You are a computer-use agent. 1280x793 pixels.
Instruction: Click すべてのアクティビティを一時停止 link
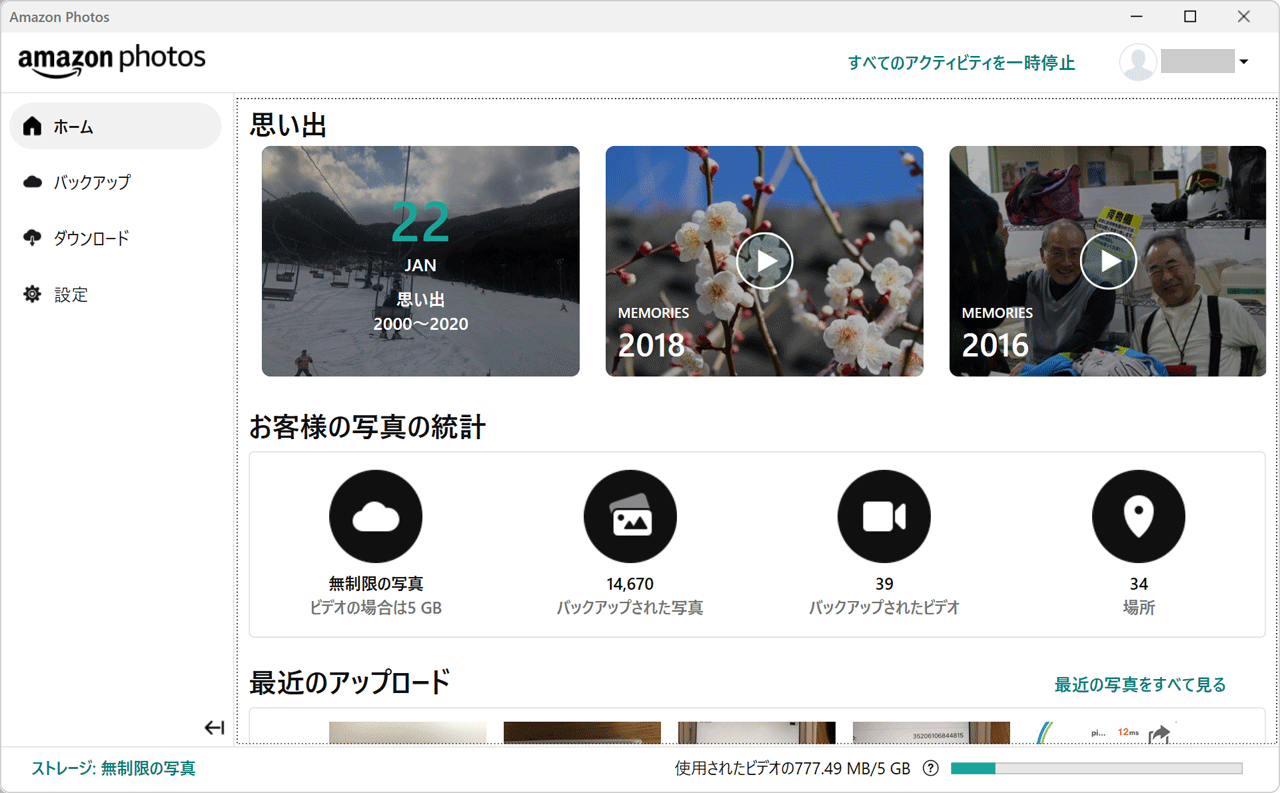coord(961,62)
